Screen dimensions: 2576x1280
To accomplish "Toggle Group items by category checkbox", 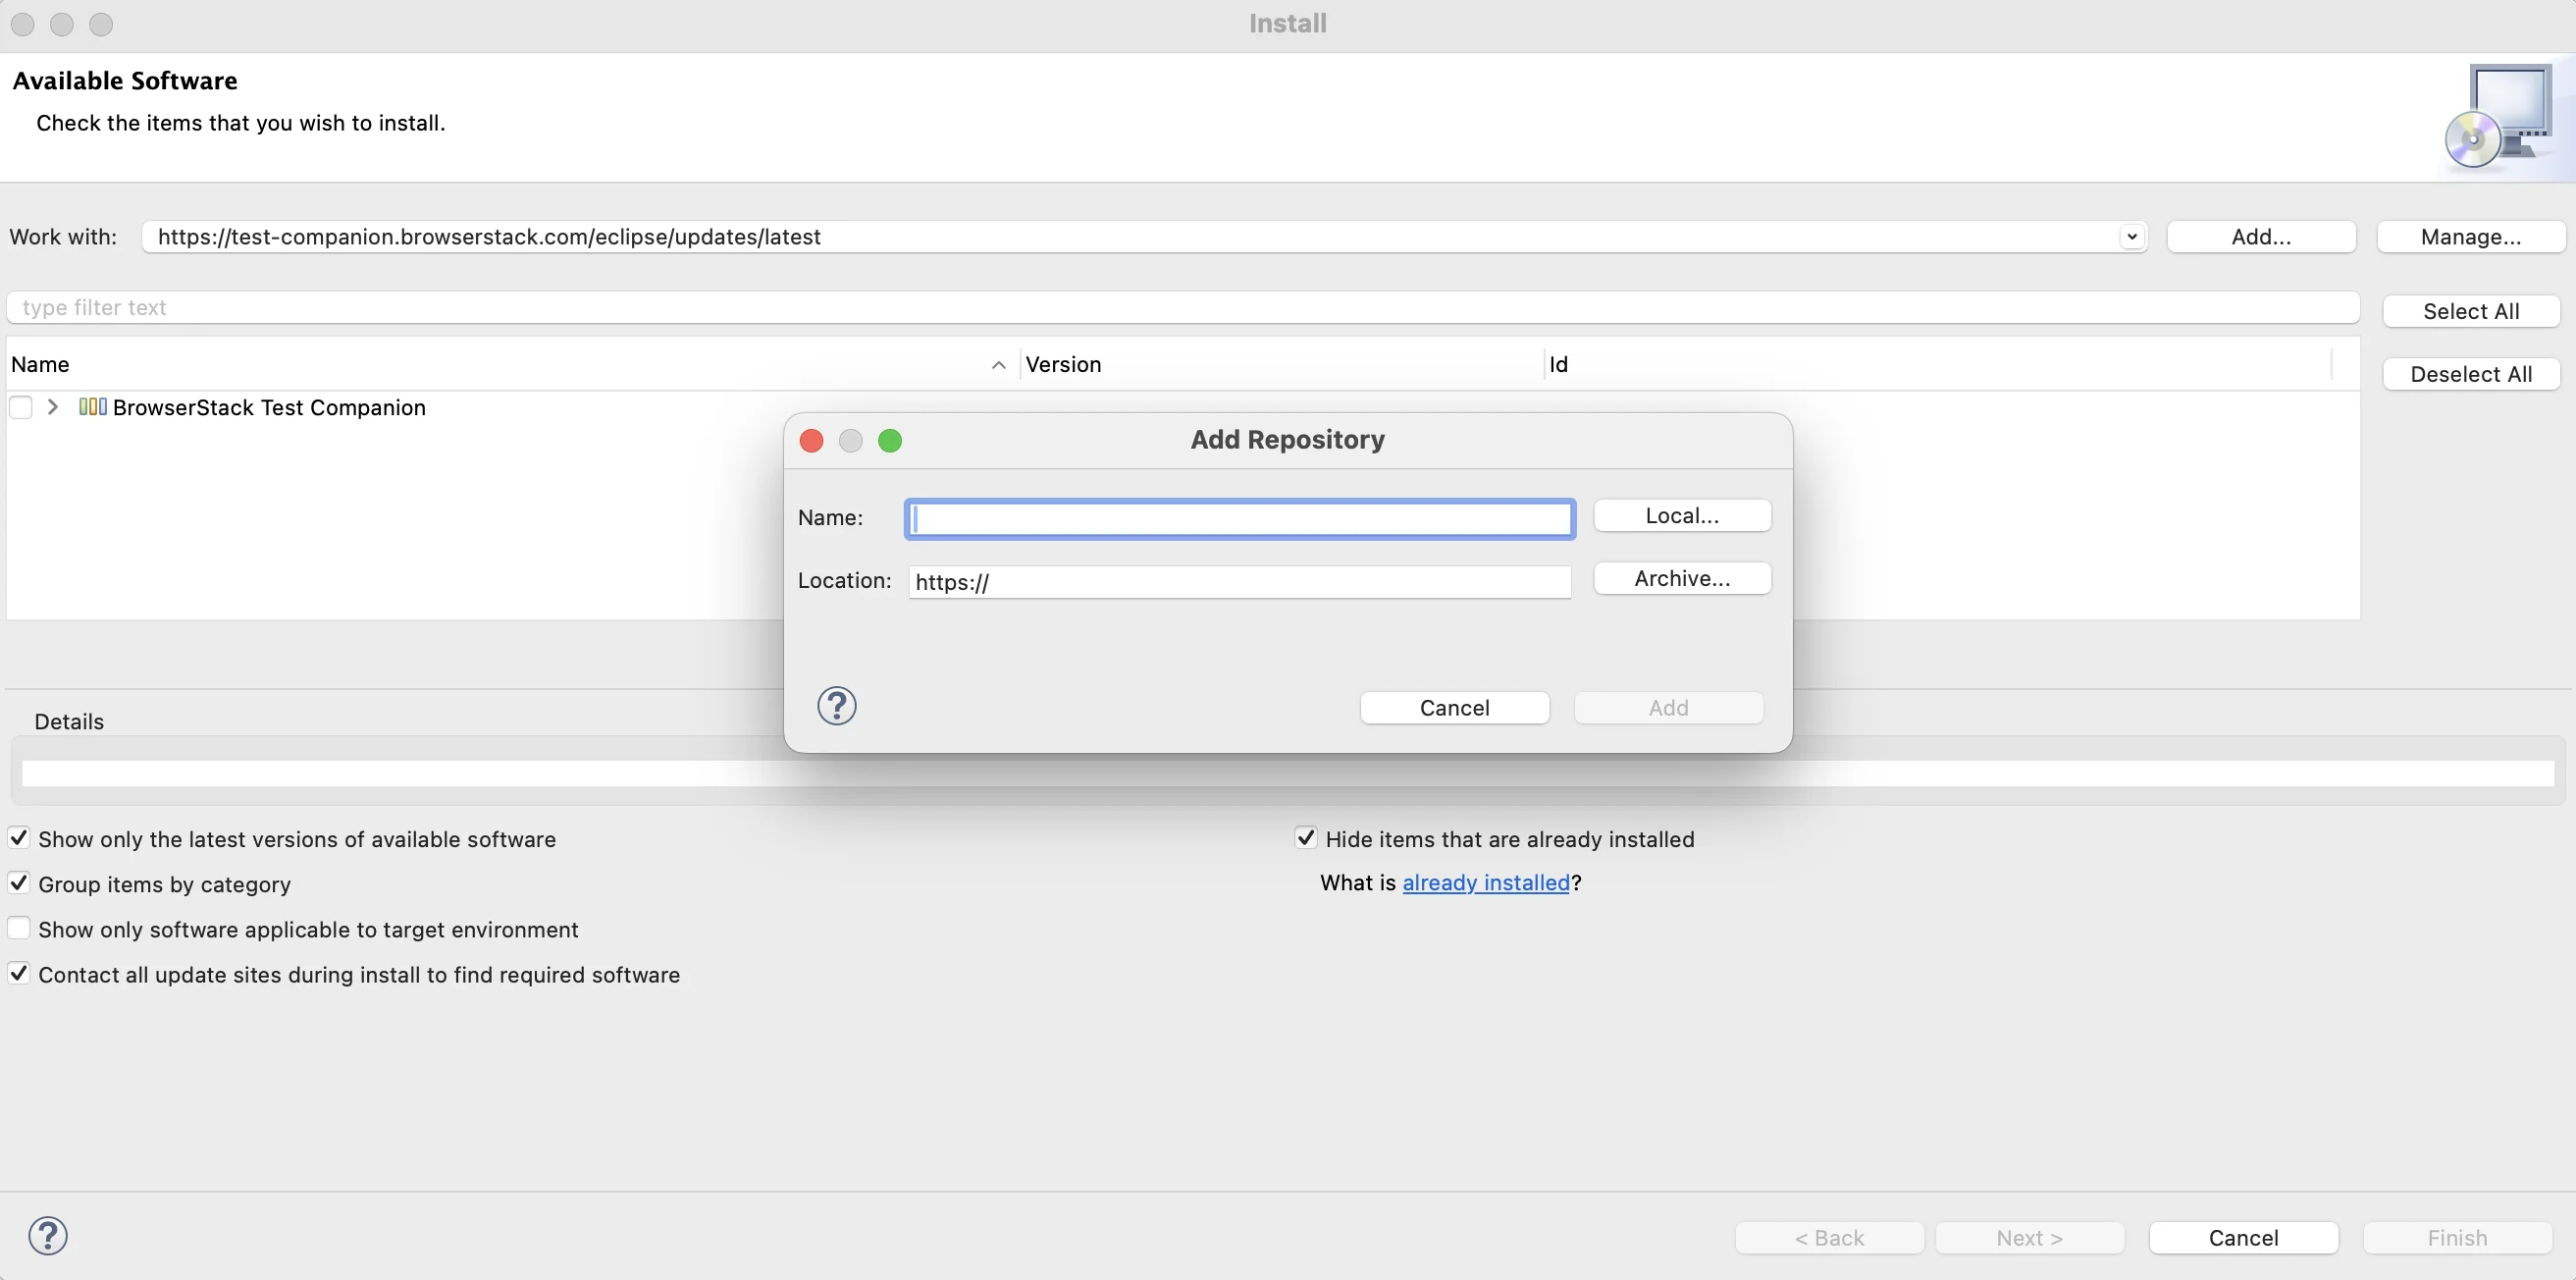I will tap(19, 883).
